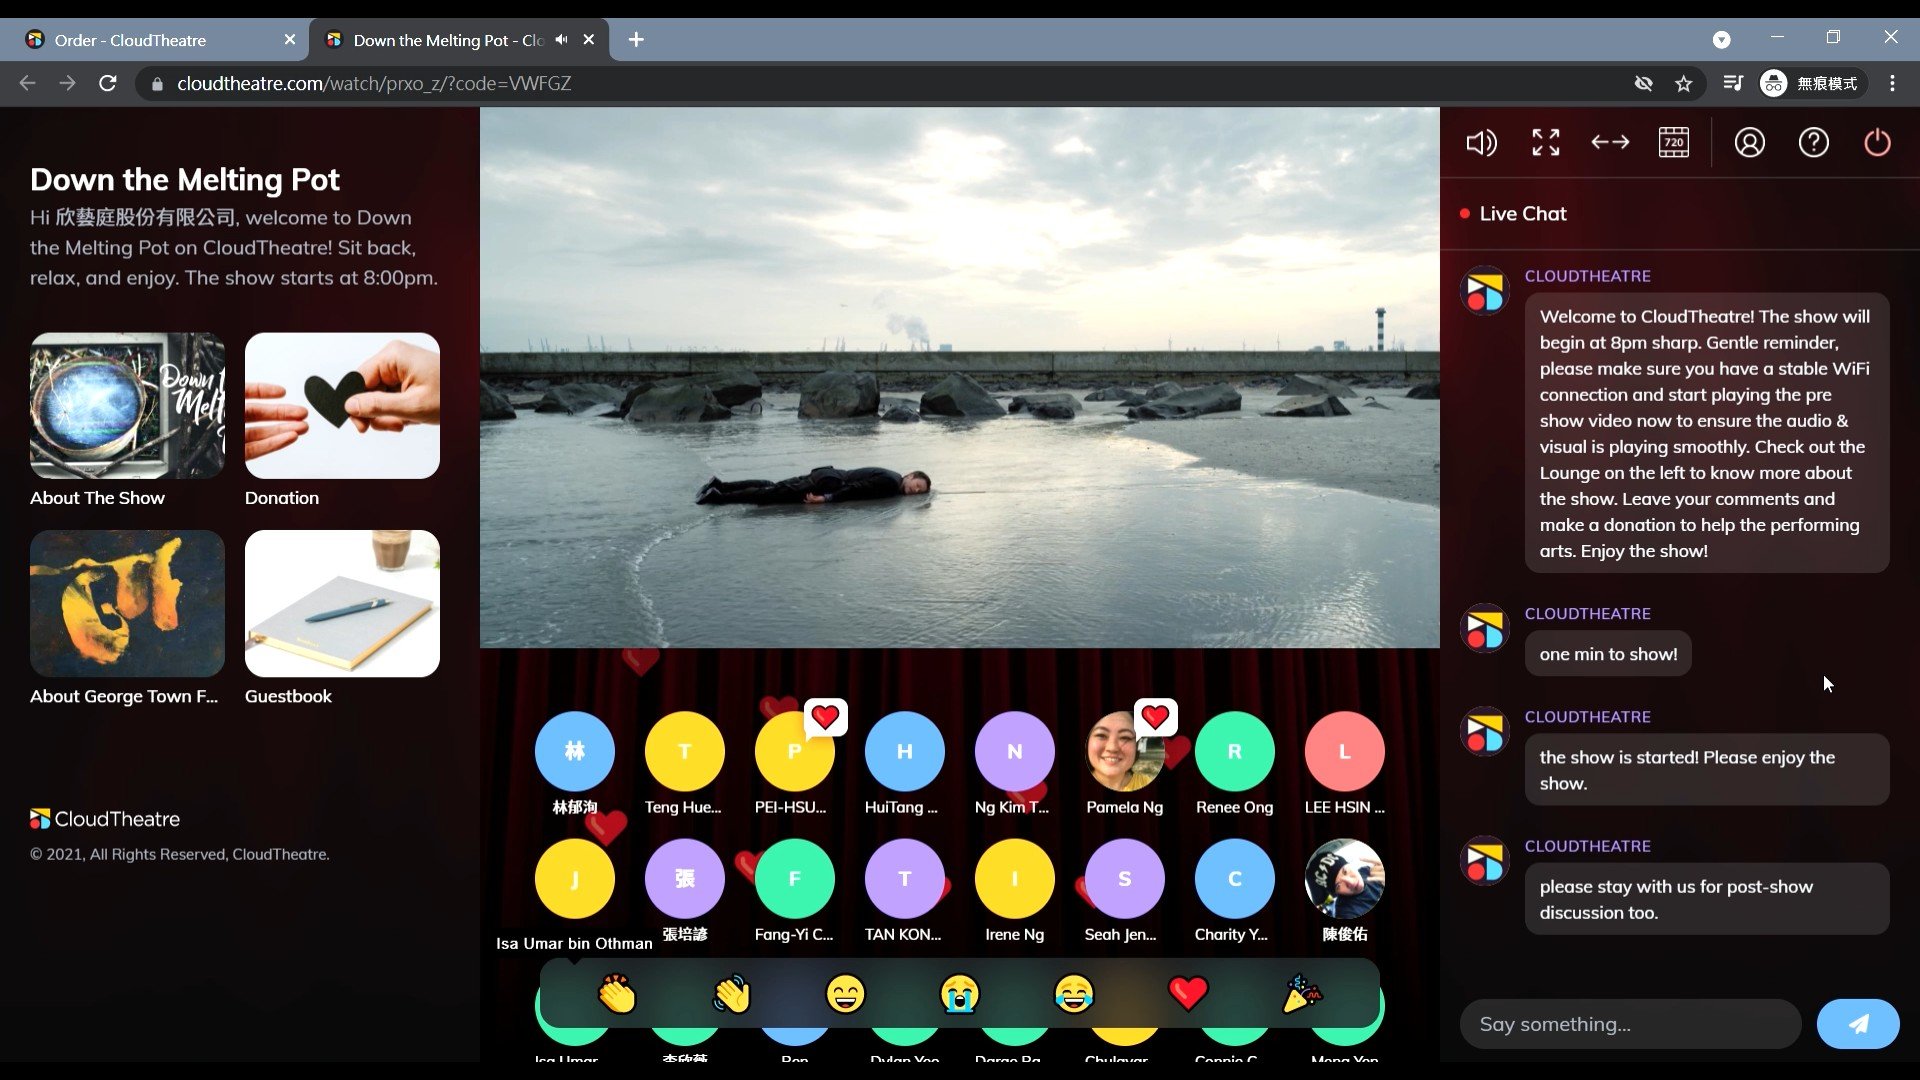Screen dimensions: 1920x1080
Task: Select 林郁洵 audience avatar
Action: point(575,752)
